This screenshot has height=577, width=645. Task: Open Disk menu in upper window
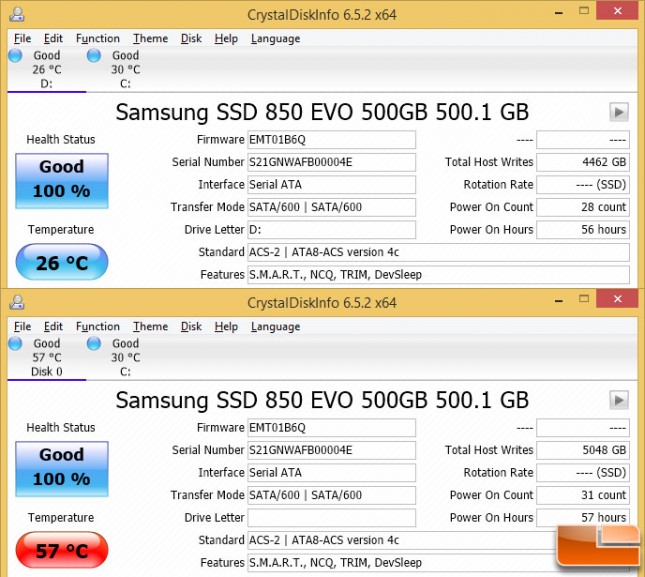191,39
